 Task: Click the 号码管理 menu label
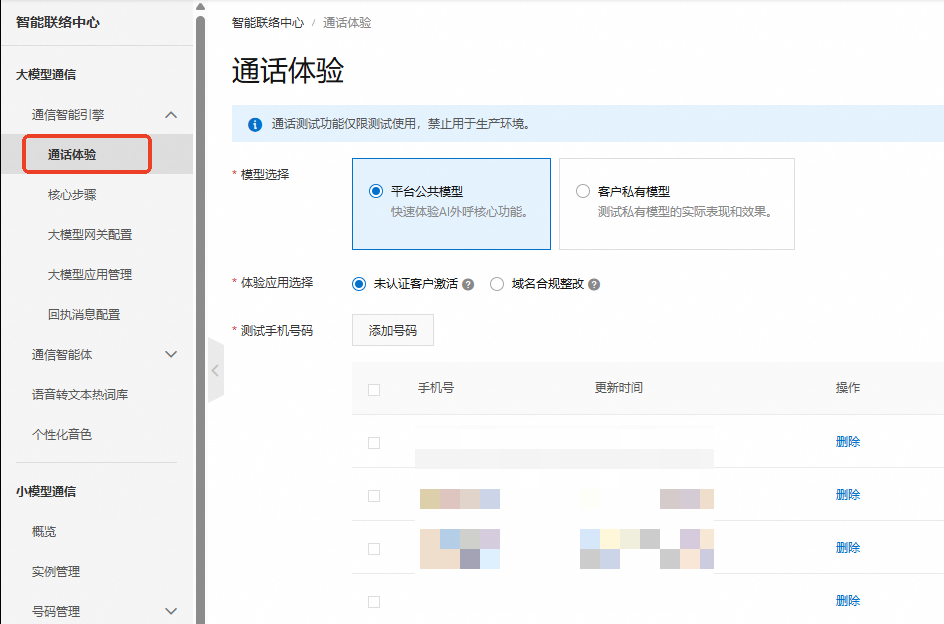point(56,611)
